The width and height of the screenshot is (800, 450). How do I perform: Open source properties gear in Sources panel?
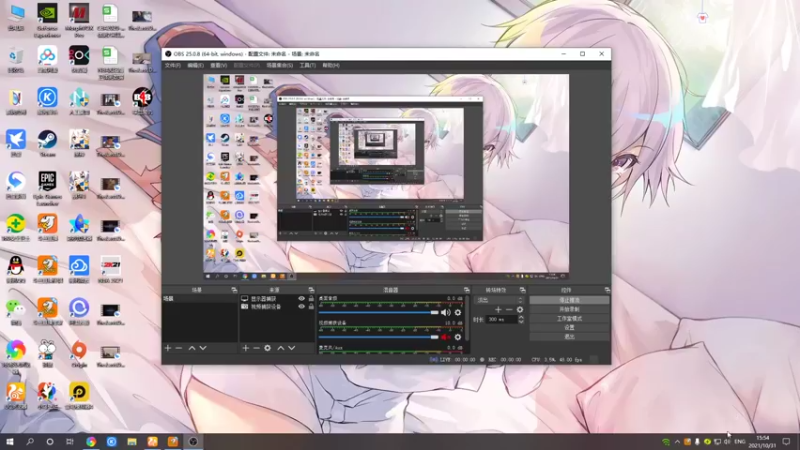(267, 348)
